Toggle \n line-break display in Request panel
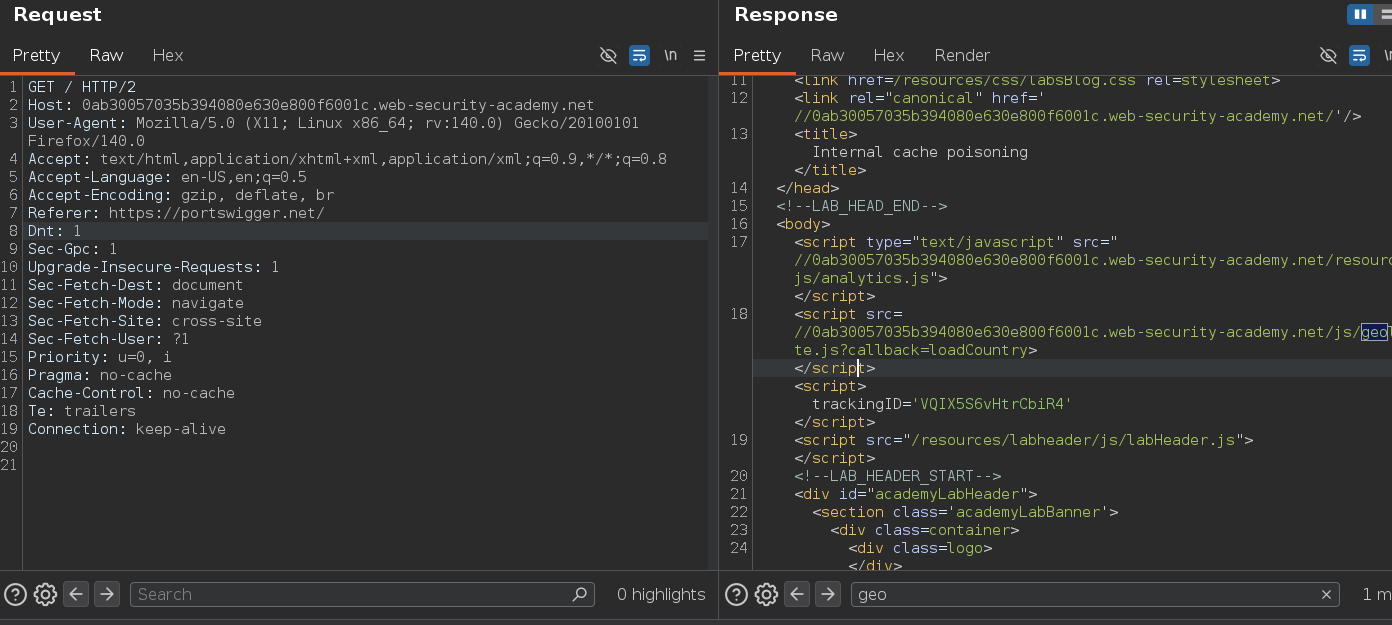The image size is (1392, 625). click(x=670, y=56)
